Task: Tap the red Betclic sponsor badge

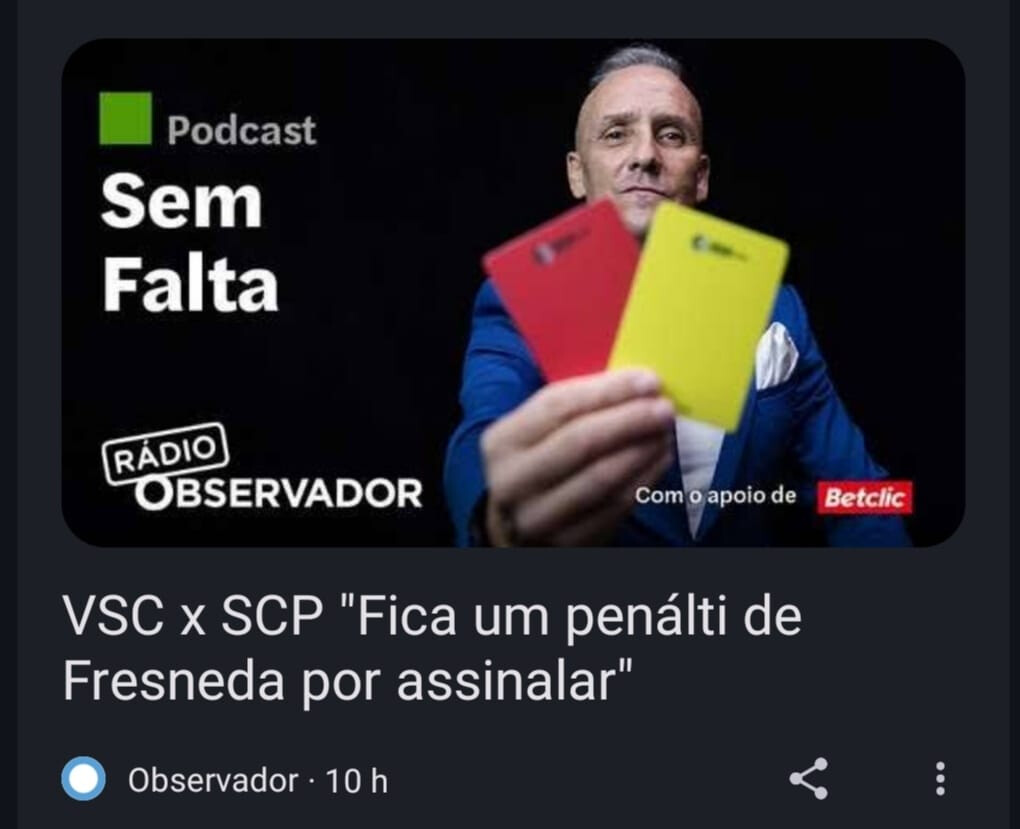Action: [865, 498]
